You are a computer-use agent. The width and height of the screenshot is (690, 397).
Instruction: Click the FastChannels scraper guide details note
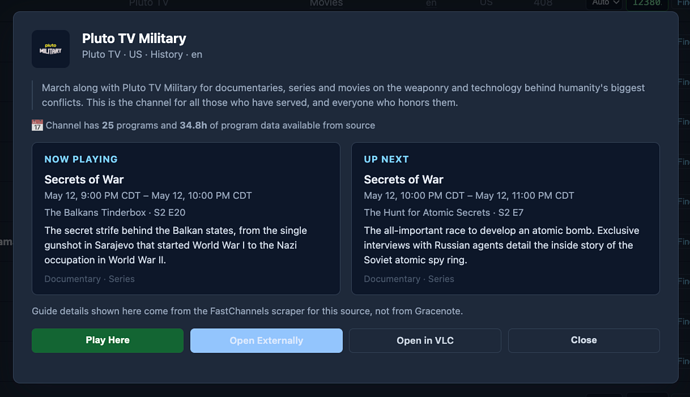point(247,311)
